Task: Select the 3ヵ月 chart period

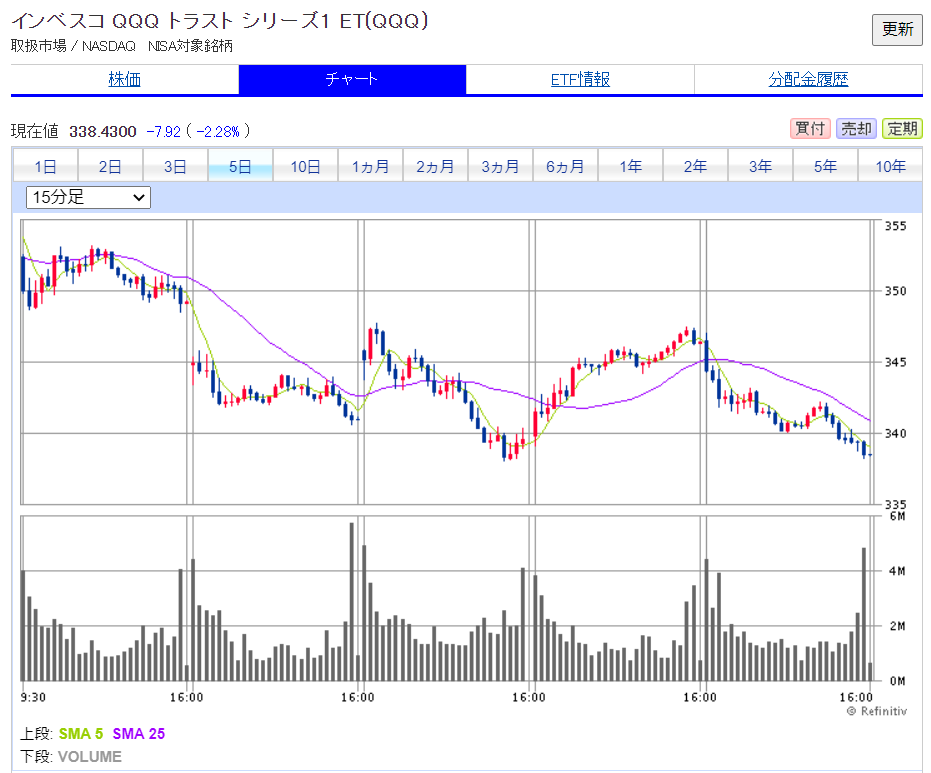Action: coord(501,166)
